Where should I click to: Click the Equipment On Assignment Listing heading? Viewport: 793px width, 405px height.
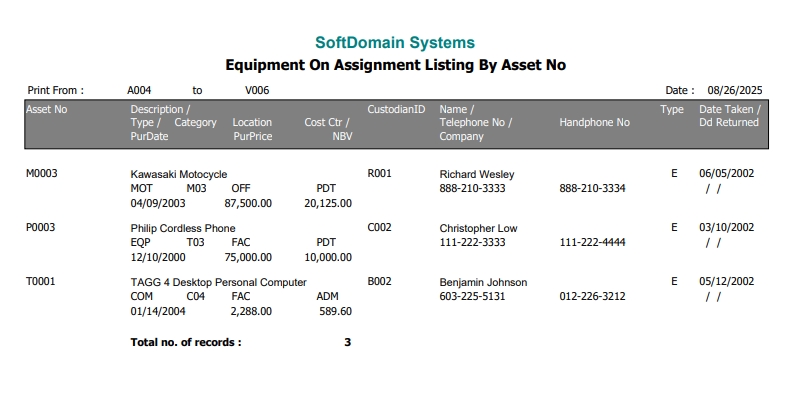tap(395, 66)
